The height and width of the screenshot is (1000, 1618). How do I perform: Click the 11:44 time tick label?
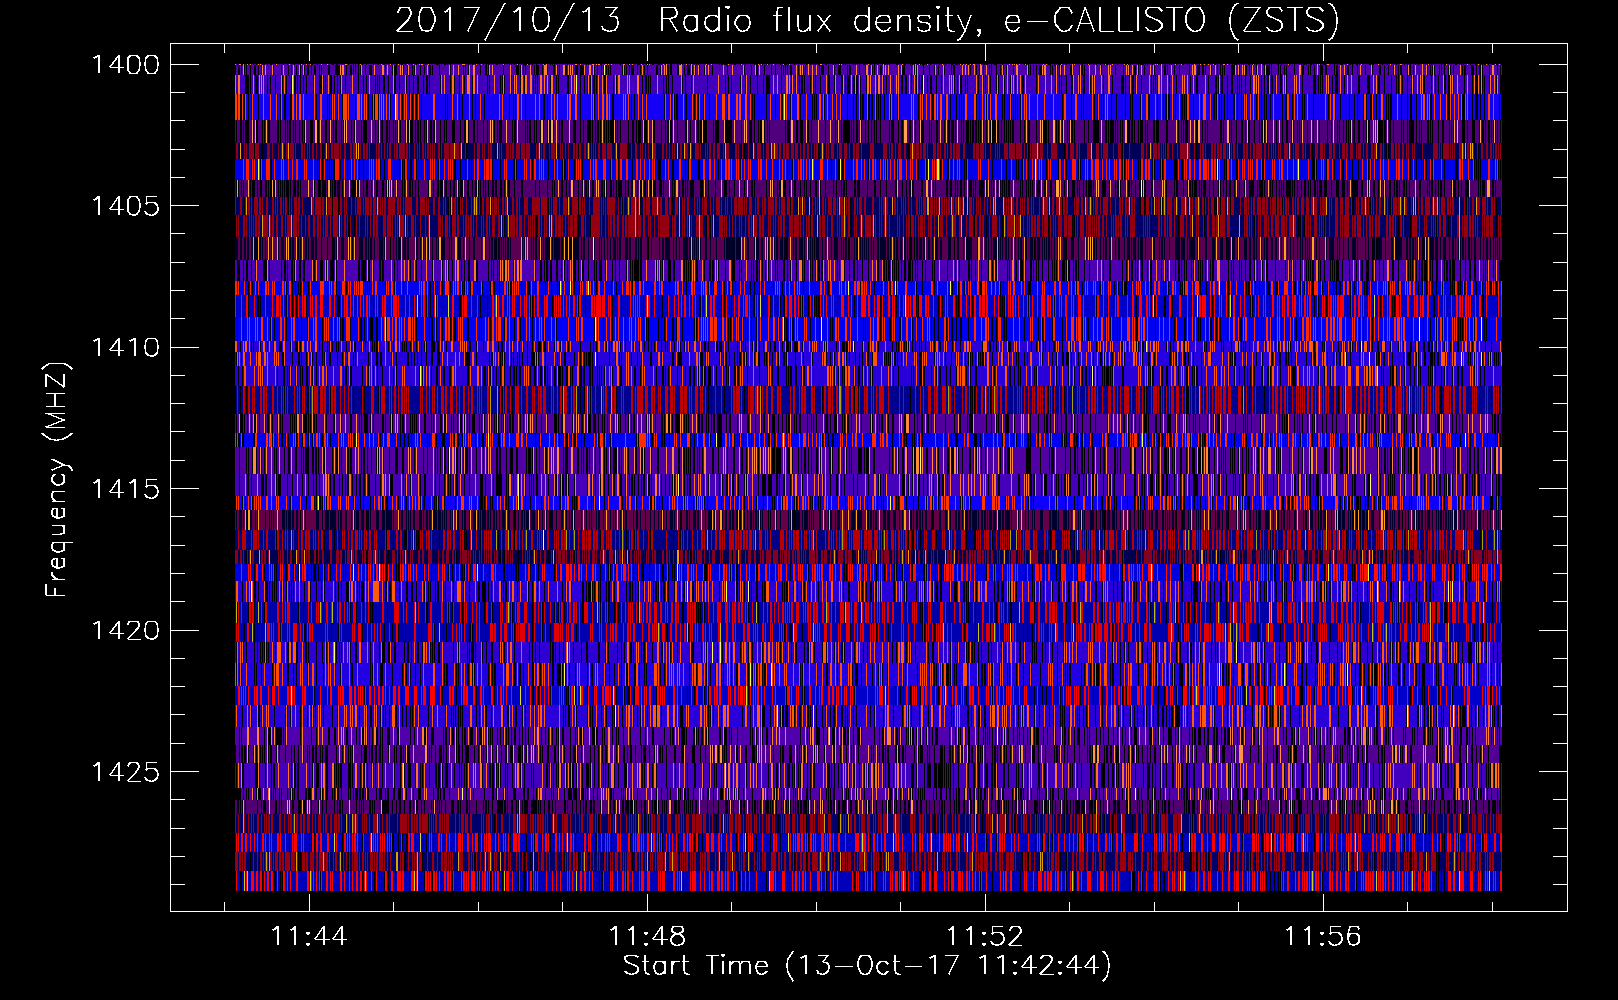point(309,936)
